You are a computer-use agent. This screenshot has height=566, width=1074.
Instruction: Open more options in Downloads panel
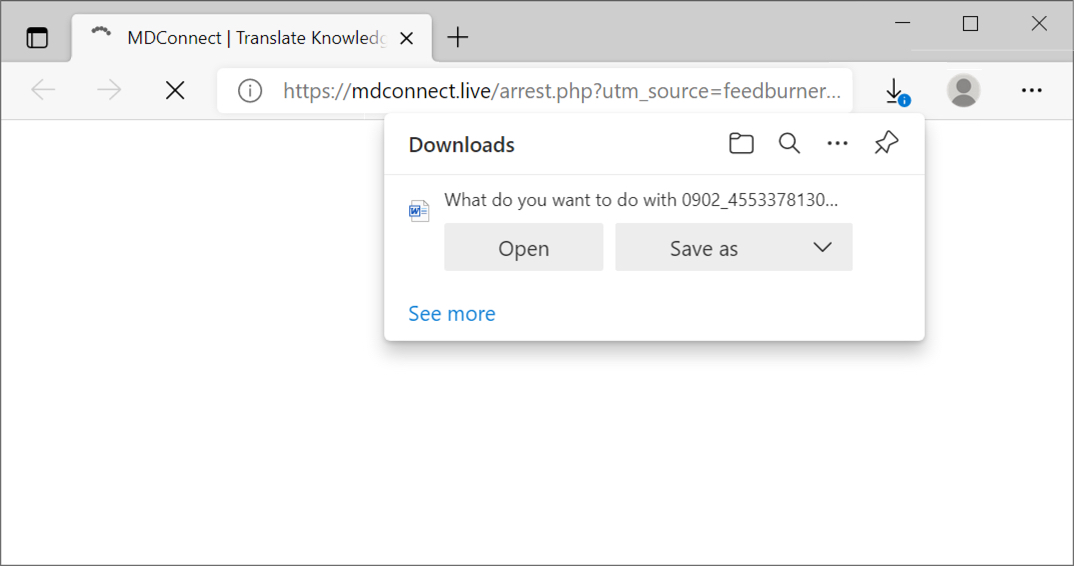point(837,143)
